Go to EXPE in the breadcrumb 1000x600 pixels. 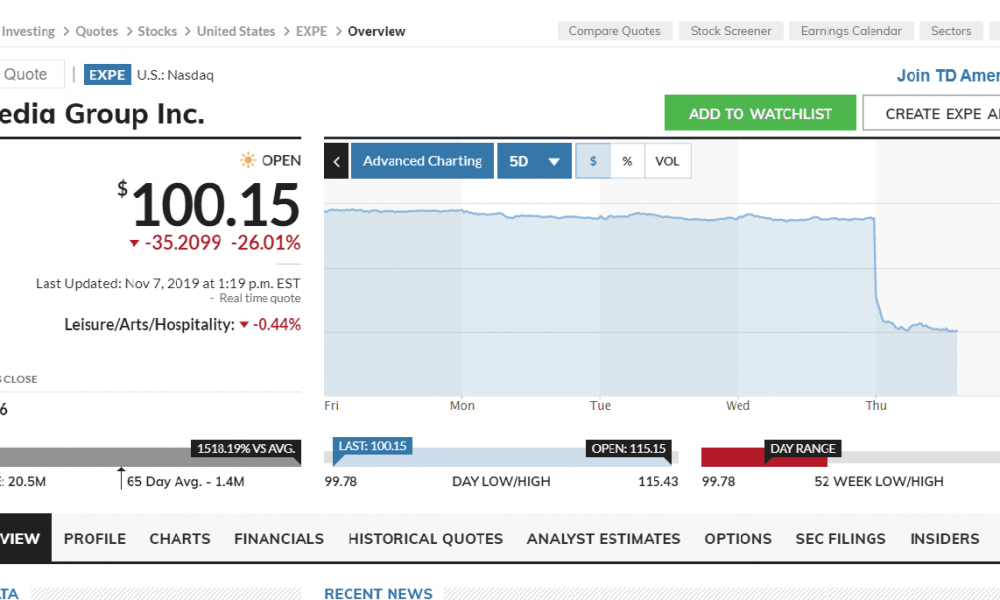(312, 31)
